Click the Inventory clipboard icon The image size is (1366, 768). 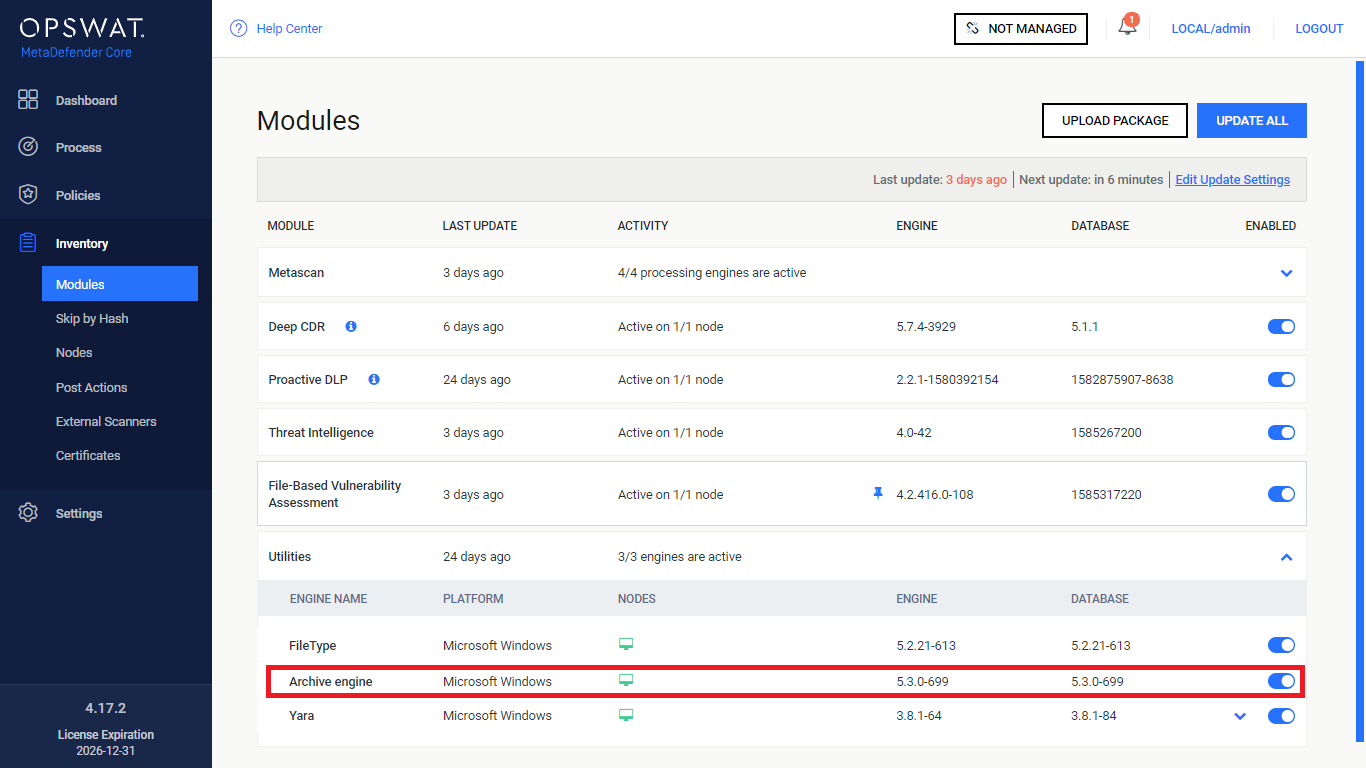(28, 243)
